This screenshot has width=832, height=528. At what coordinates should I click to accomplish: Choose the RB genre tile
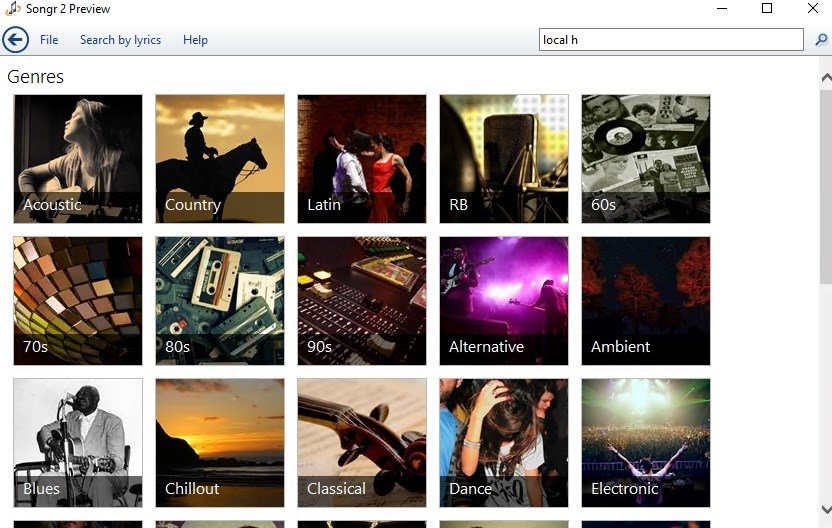[504, 159]
